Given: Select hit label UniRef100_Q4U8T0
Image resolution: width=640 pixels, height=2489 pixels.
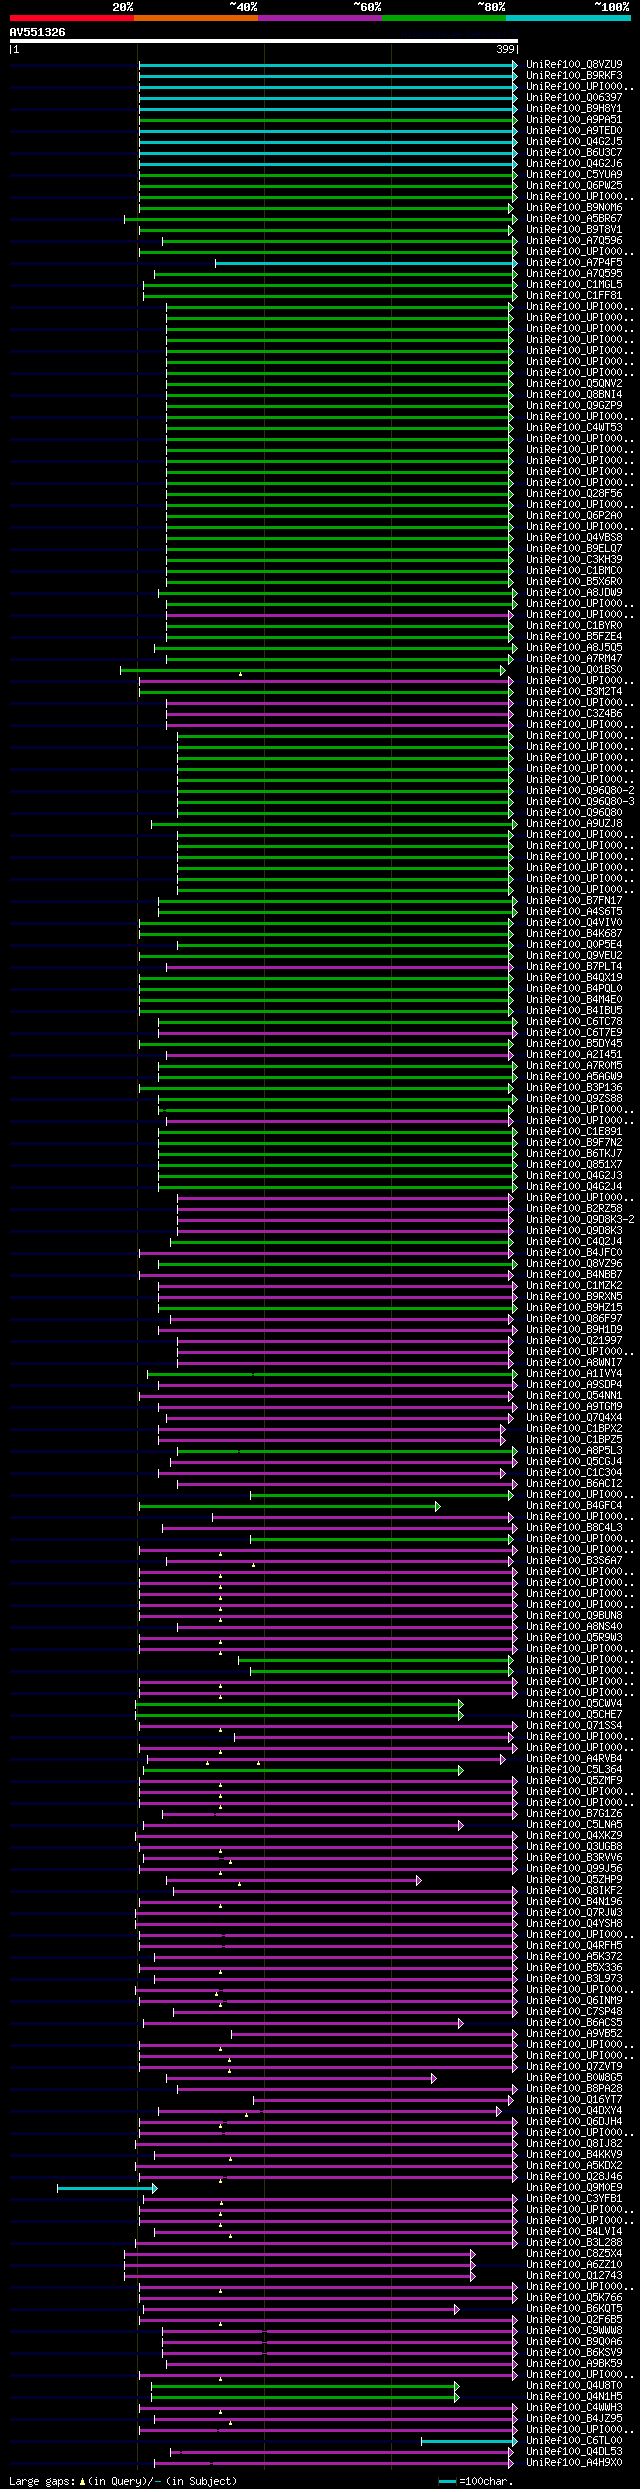Looking at the screenshot, I should [x=574, y=2386].
